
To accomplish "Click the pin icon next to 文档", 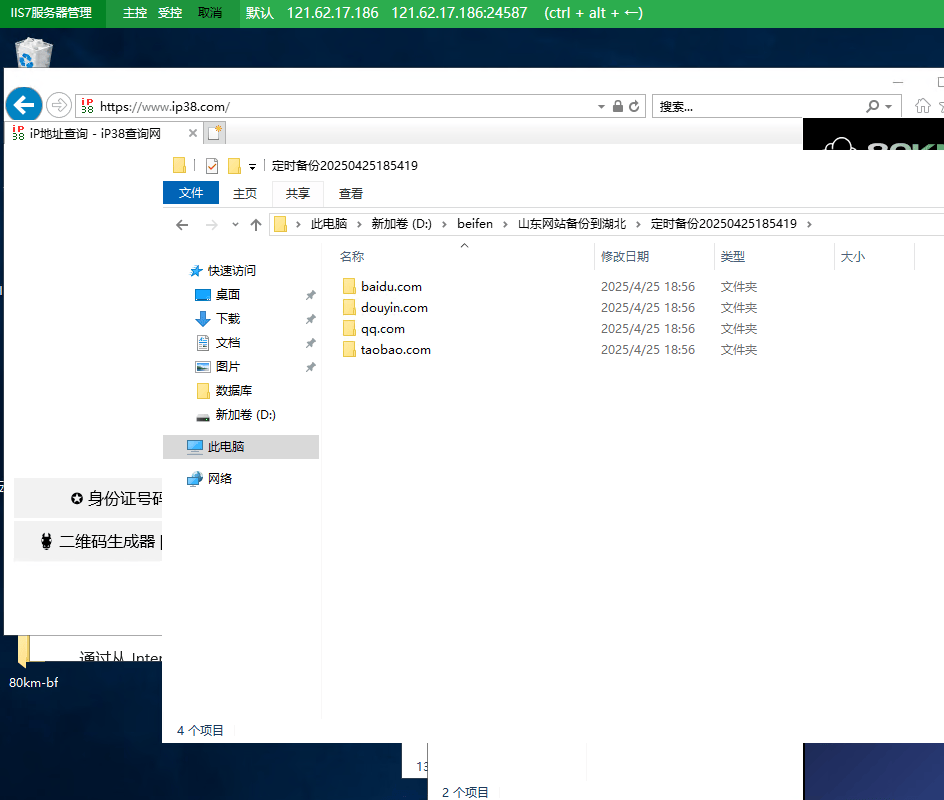I will click(311, 343).
